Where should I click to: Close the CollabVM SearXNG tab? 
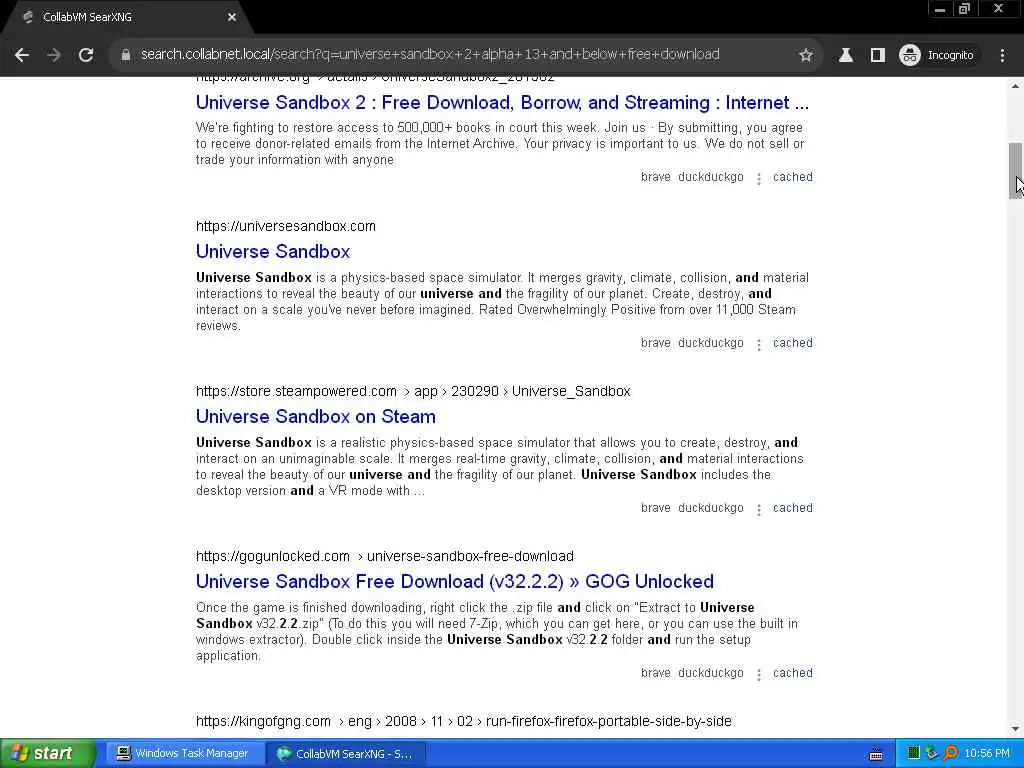231,17
